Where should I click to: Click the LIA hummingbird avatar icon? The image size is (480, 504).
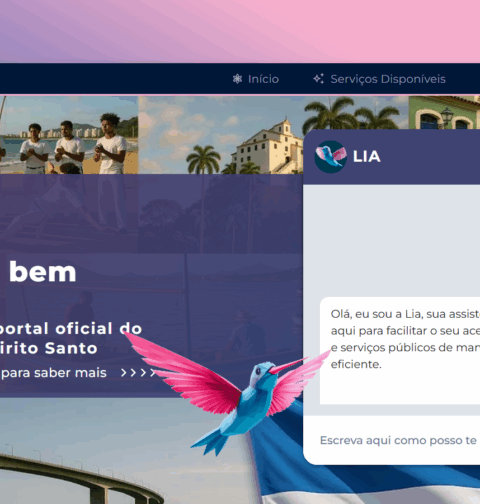[330, 157]
